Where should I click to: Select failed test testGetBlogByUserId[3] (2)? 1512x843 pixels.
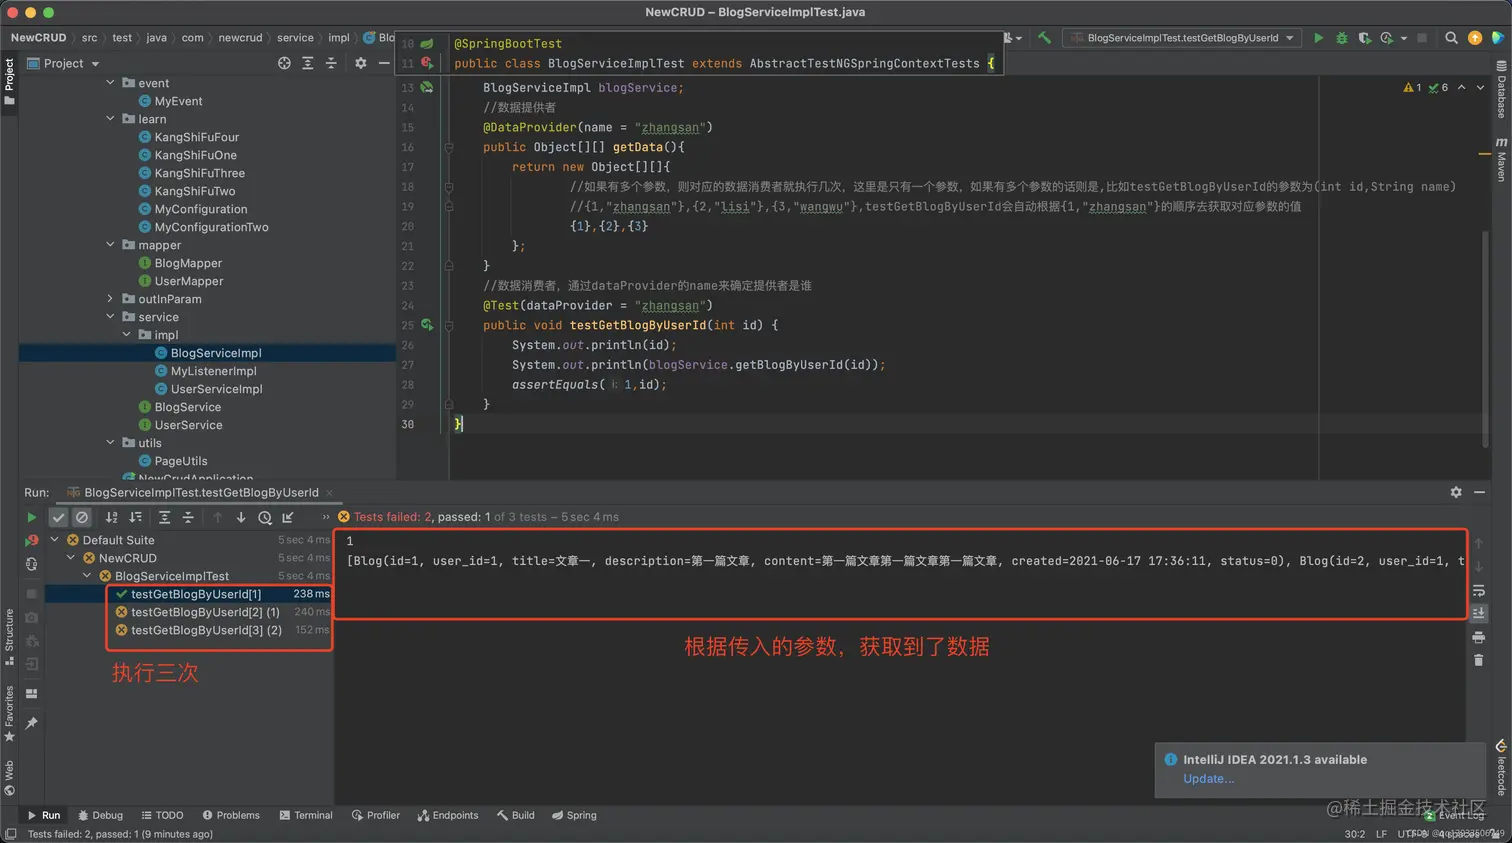click(206, 630)
